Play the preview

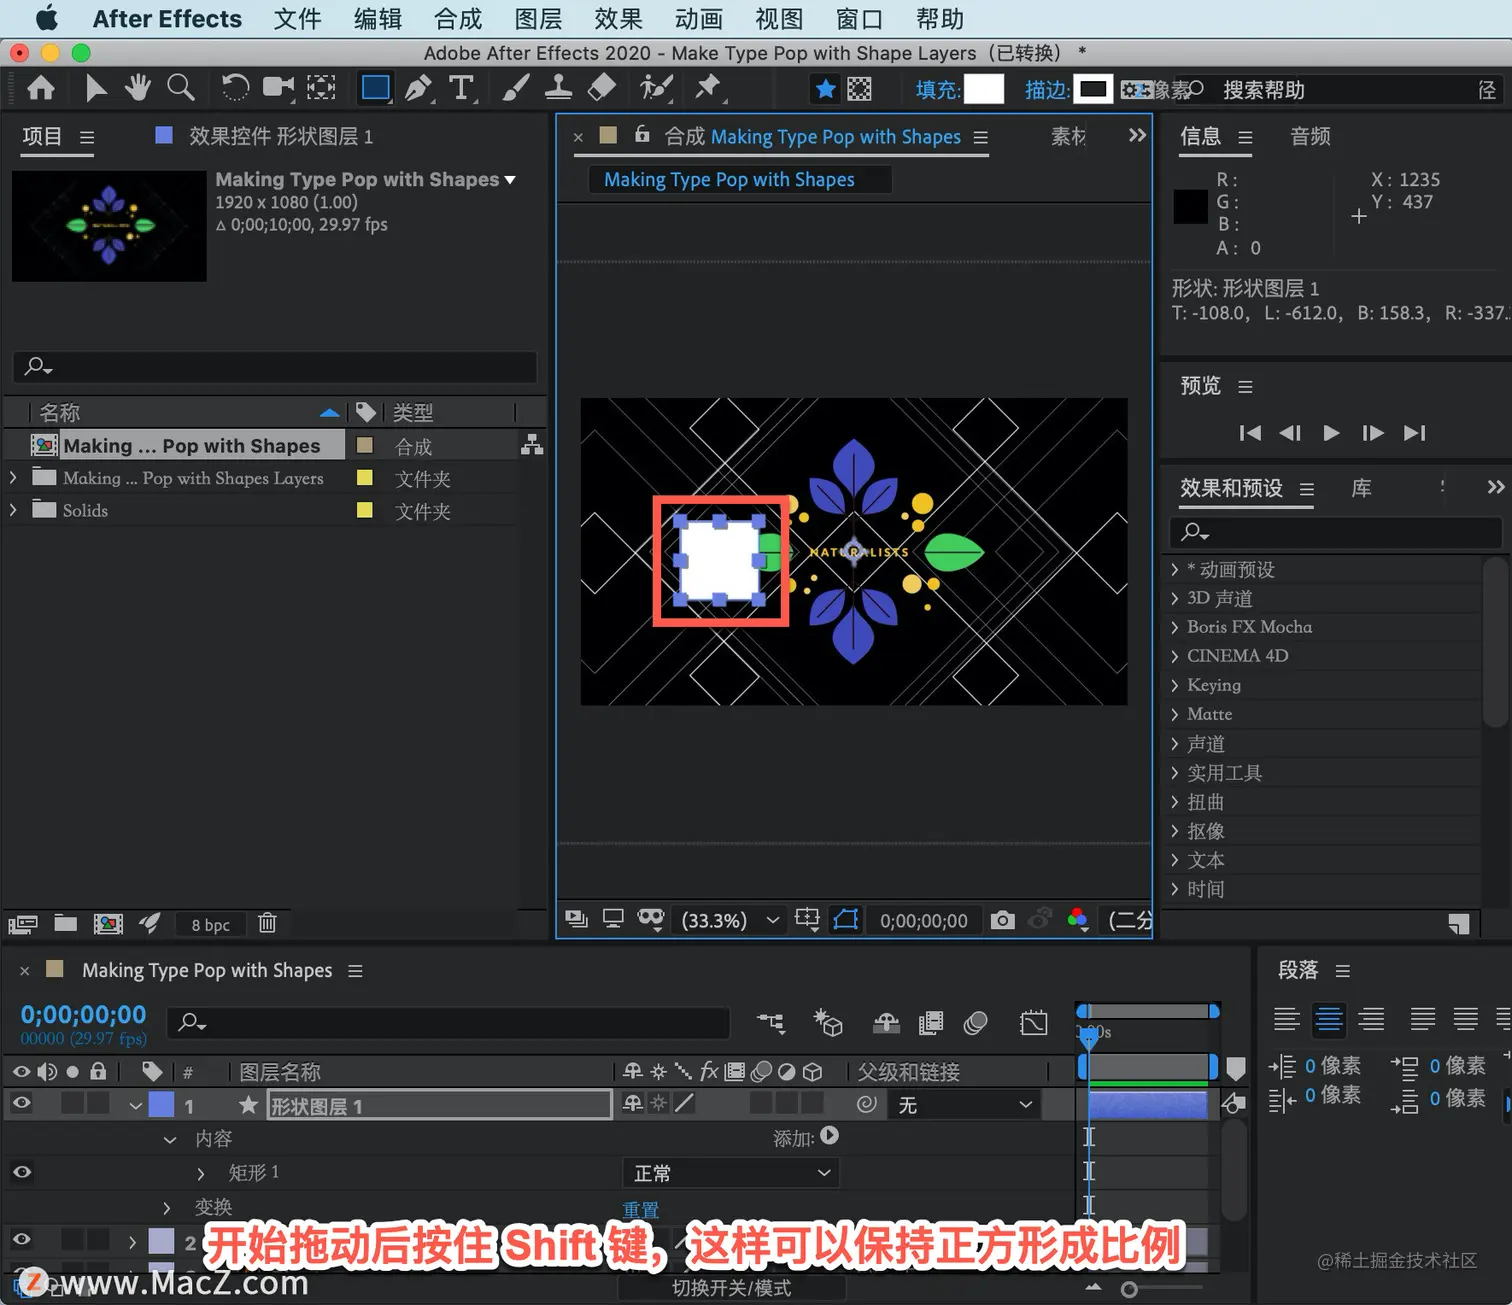pyautogui.click(x=1331, y=433)
